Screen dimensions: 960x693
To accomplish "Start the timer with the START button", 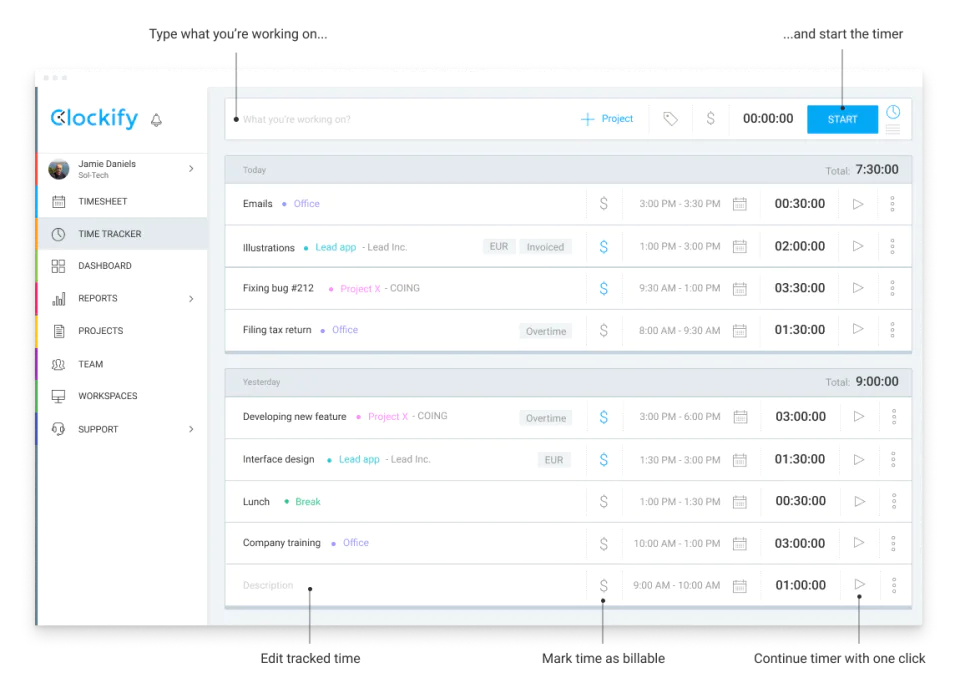I will pos(842,119).
